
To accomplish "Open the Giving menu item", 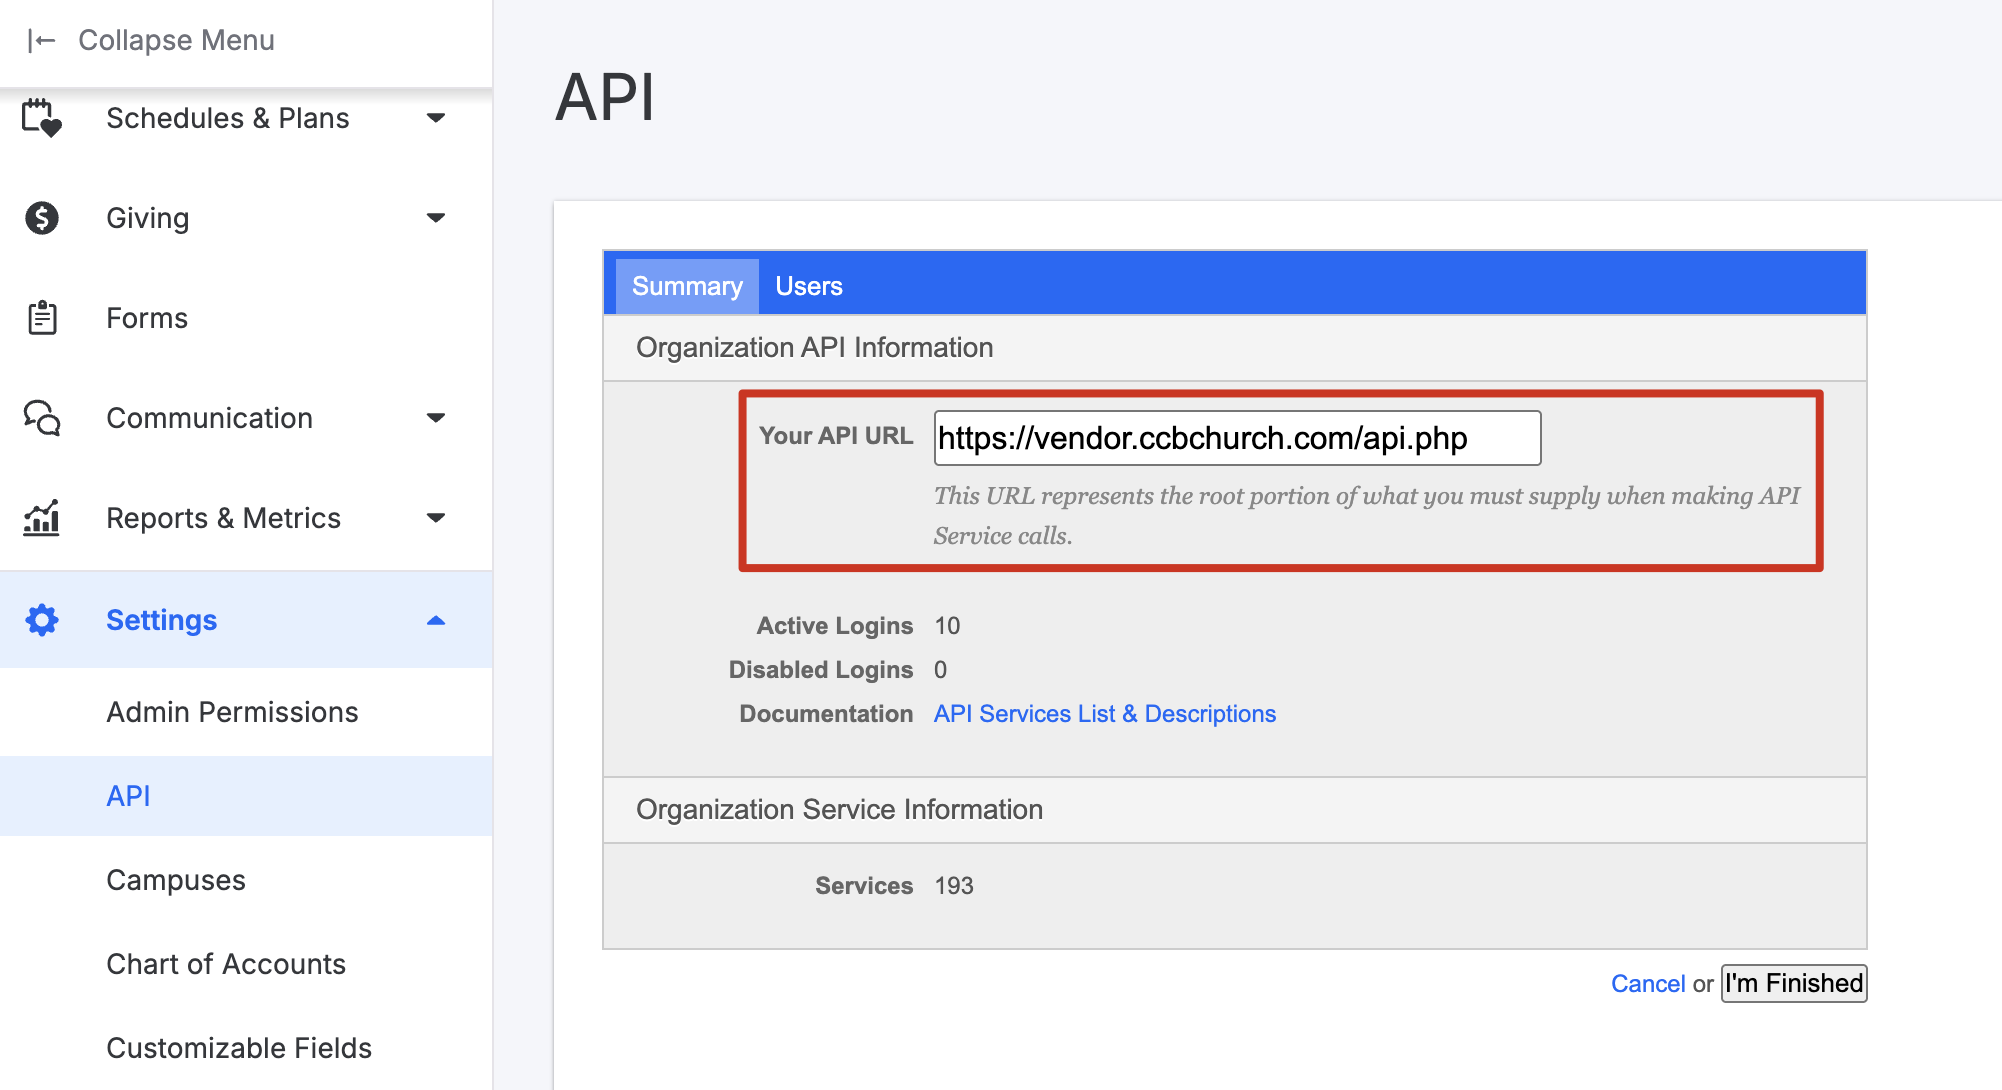I will 148,218.
